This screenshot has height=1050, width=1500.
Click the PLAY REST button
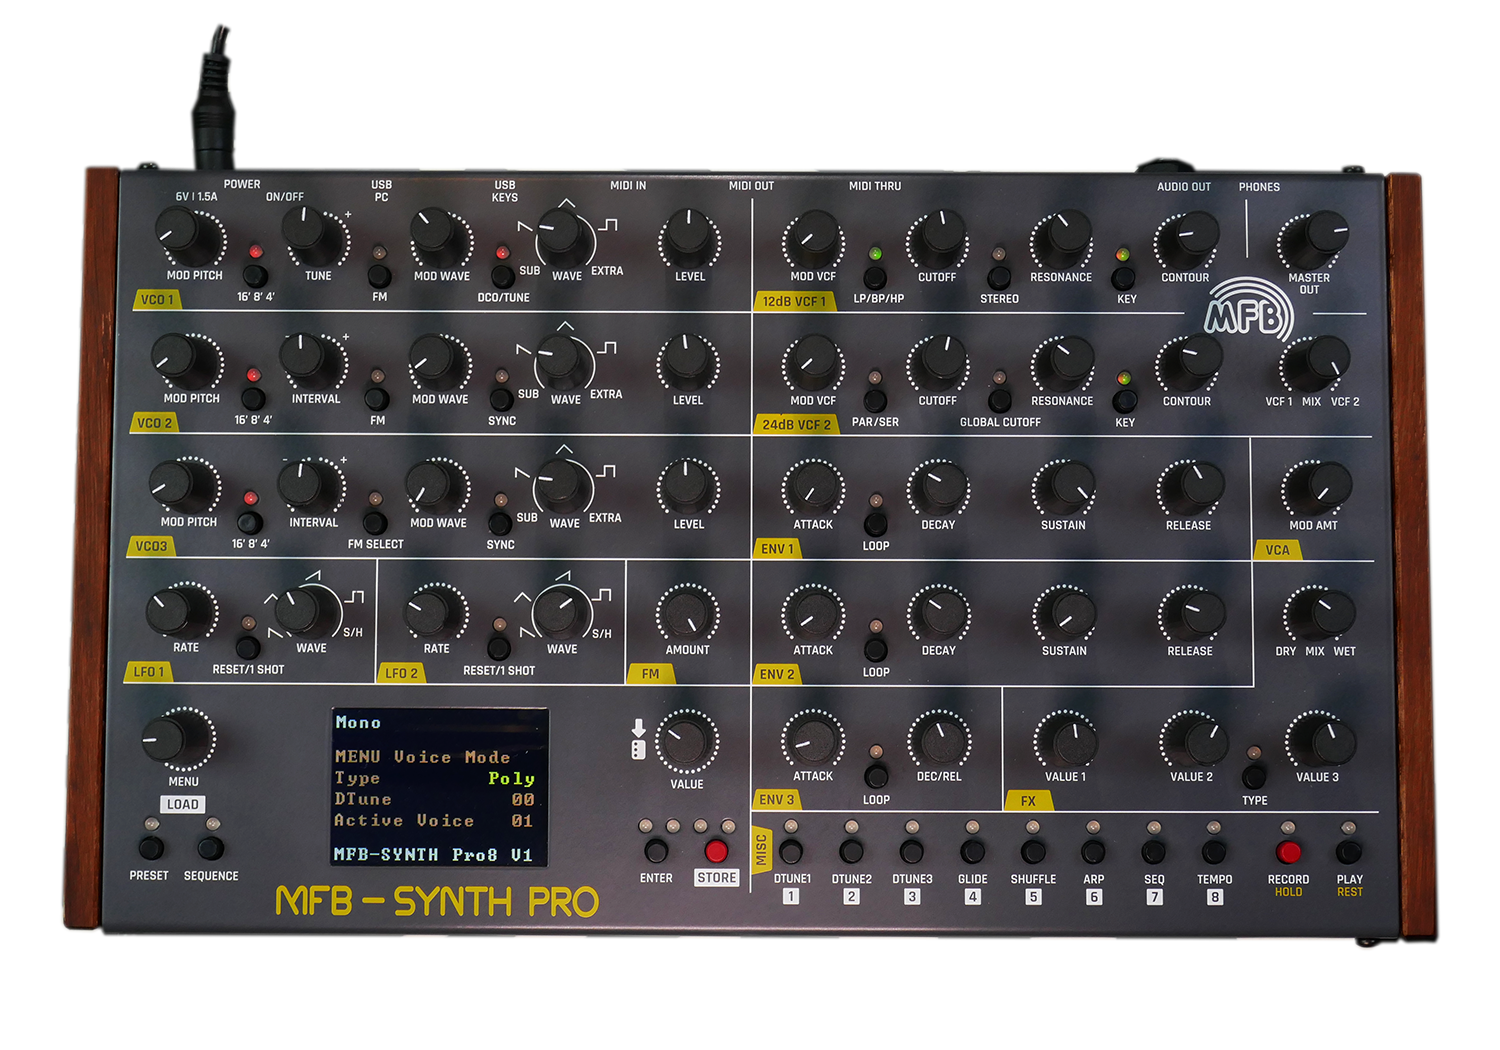pos(1348,852)
